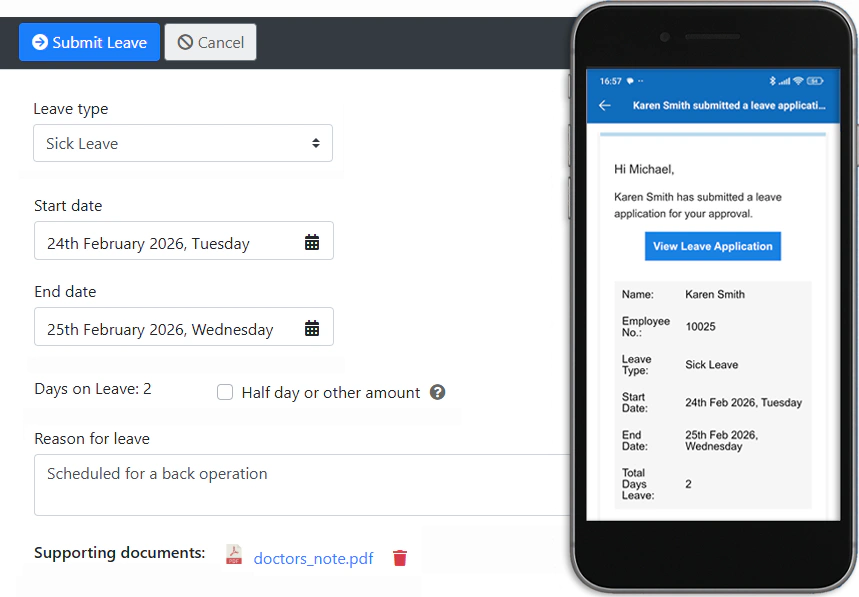Tap the battery indicator on the phone
This screenshot has width=859, height=597.
(x=814, y=80)
